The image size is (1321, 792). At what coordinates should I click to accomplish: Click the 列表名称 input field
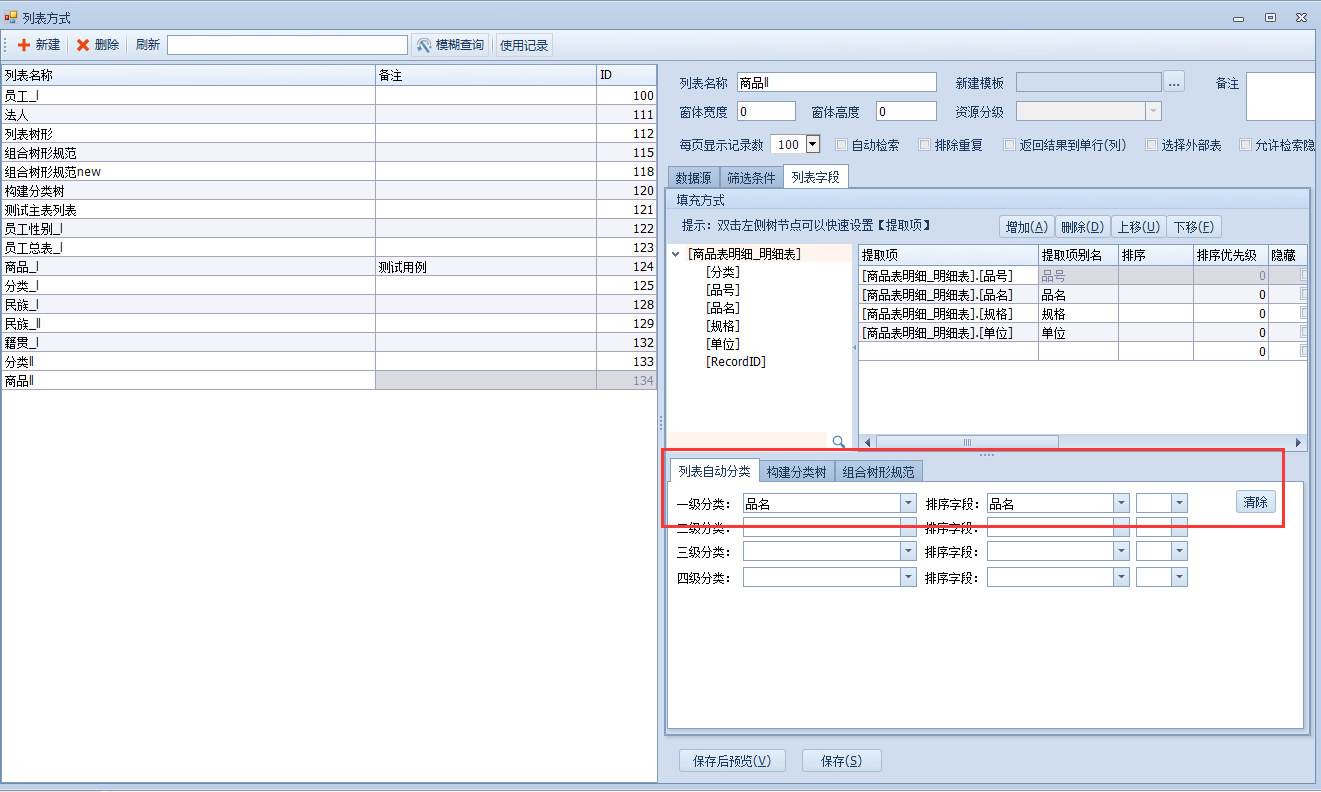pyautogui.click(x=836, y=83)
